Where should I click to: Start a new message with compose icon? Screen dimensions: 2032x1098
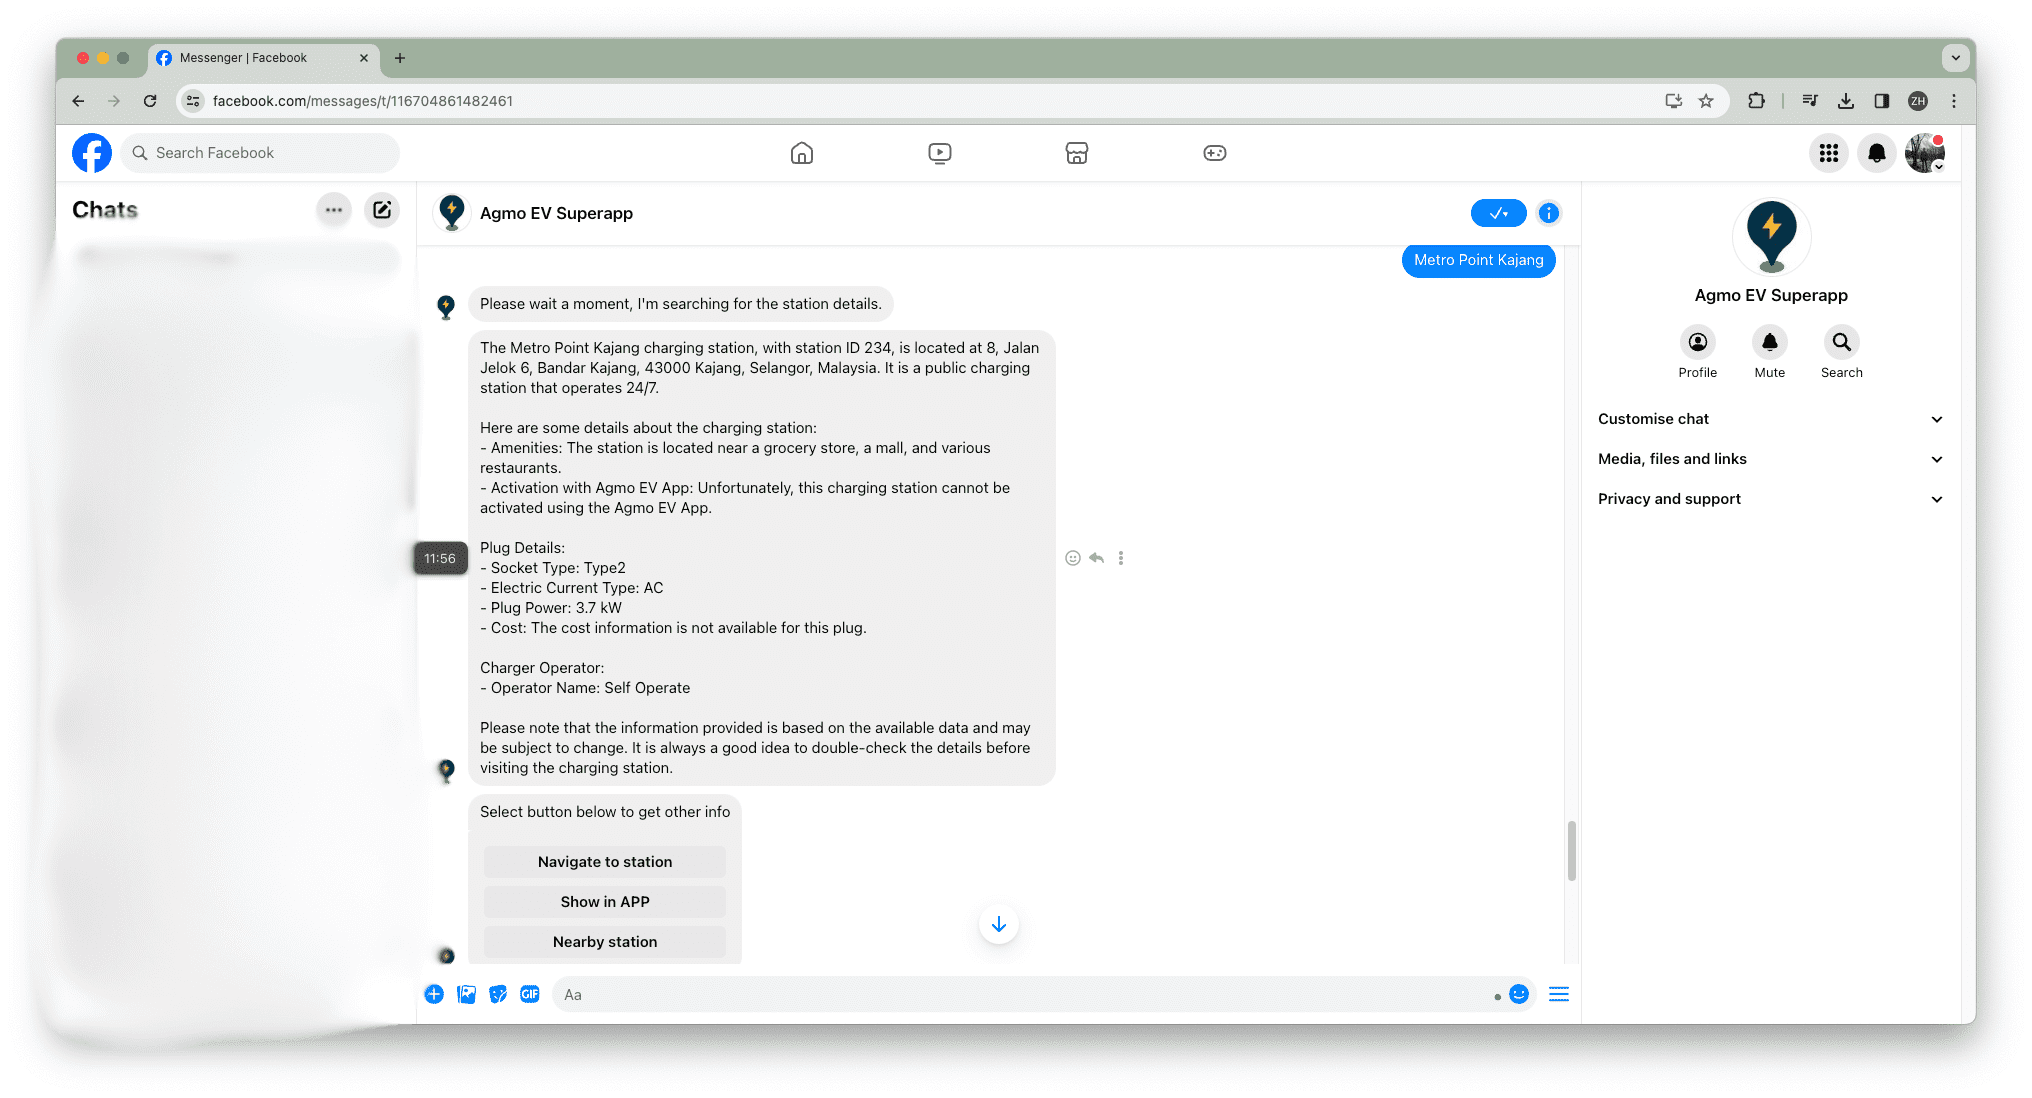tap(382, 210)
